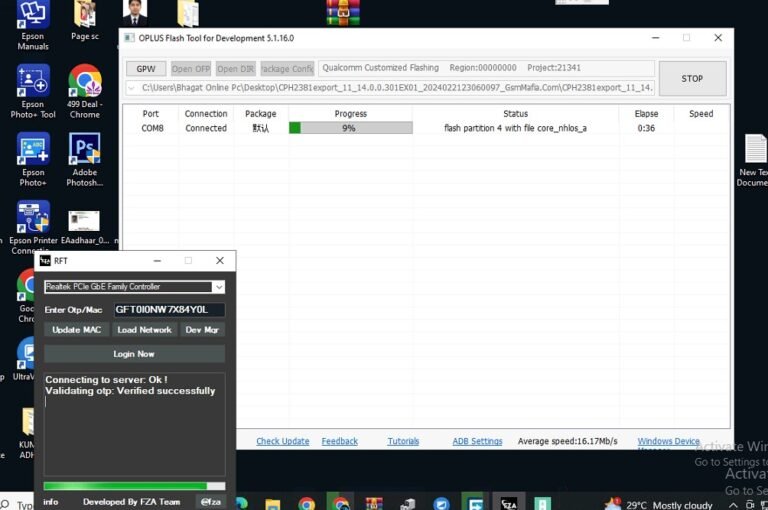Screen dimensions: 768x510
Task: Launch 499 Deal Chrome shortcut
Action: (85, 91)
